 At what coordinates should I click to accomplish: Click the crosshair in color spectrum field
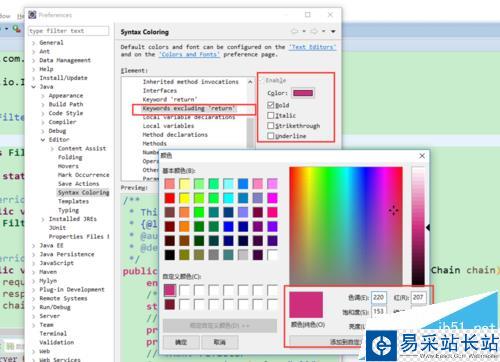(x=393, y=211)
